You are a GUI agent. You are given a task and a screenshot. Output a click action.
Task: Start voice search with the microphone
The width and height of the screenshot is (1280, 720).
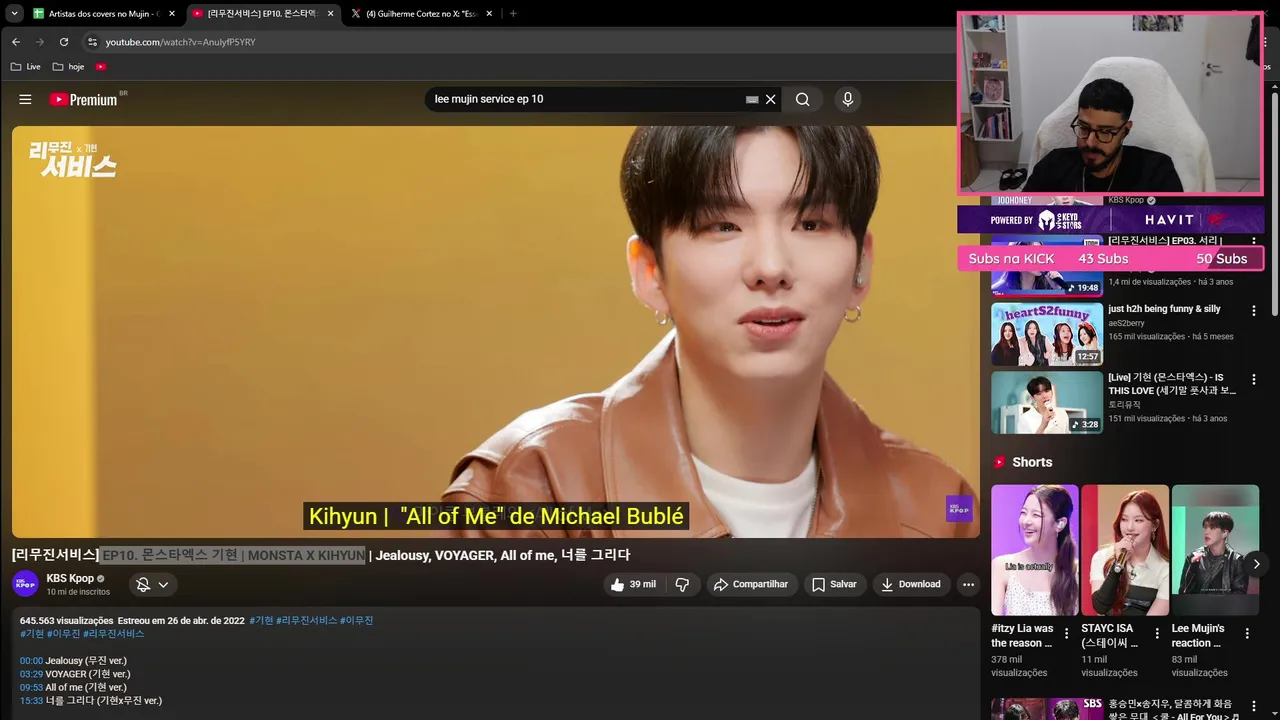point(847,99)
